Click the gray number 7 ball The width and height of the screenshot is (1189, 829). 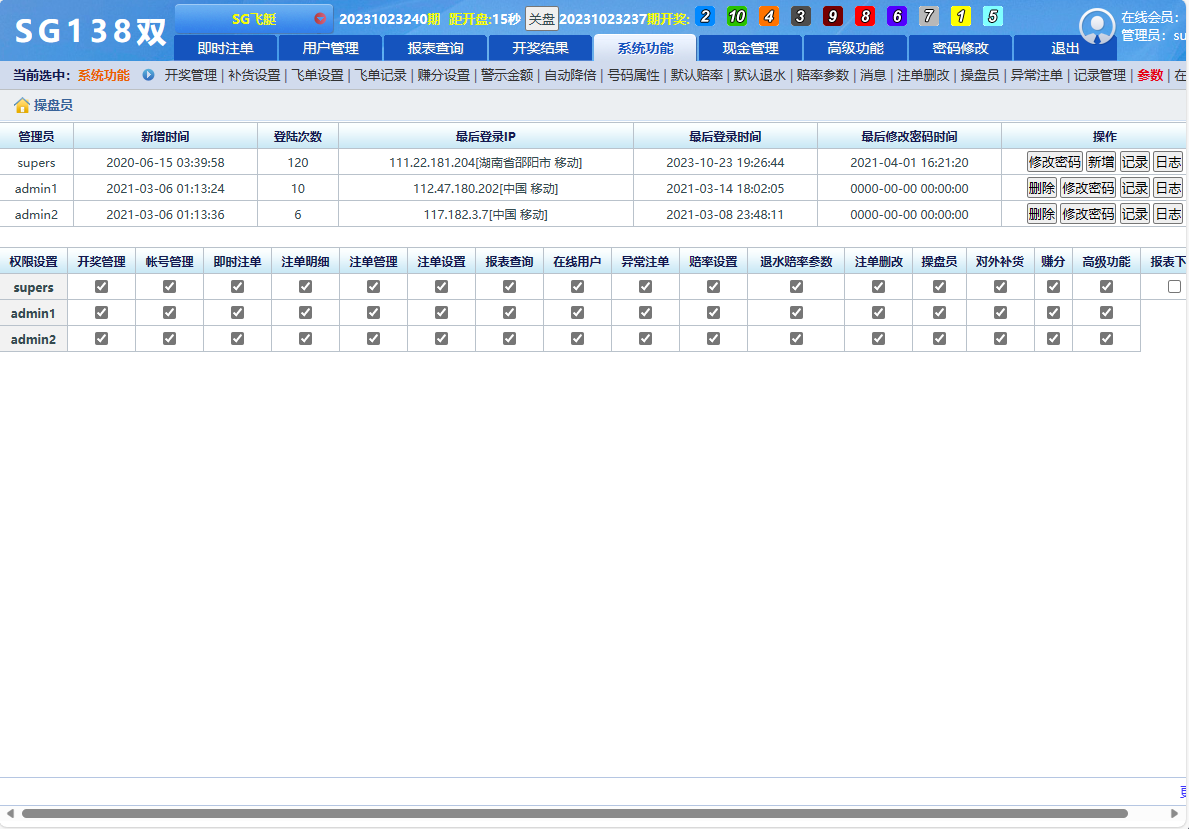pos(928,16)
